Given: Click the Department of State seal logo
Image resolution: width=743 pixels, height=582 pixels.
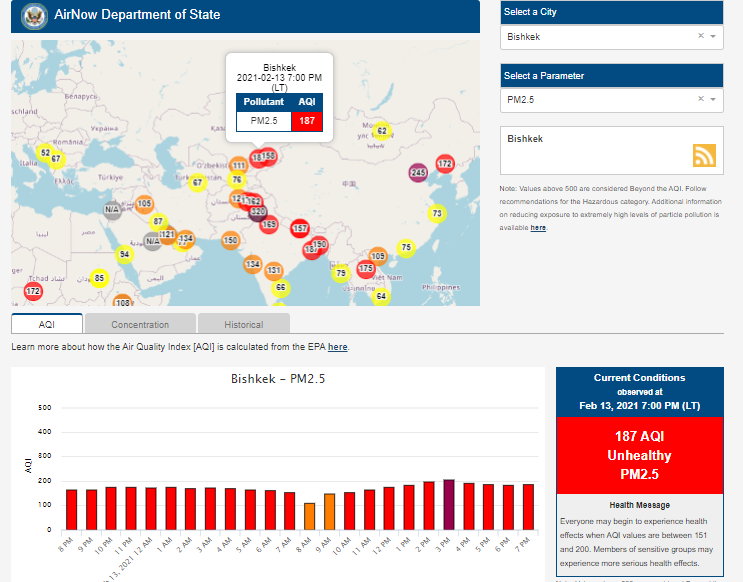Looking at the screenshot, I should pyautogui.click(x=35, y=15).
